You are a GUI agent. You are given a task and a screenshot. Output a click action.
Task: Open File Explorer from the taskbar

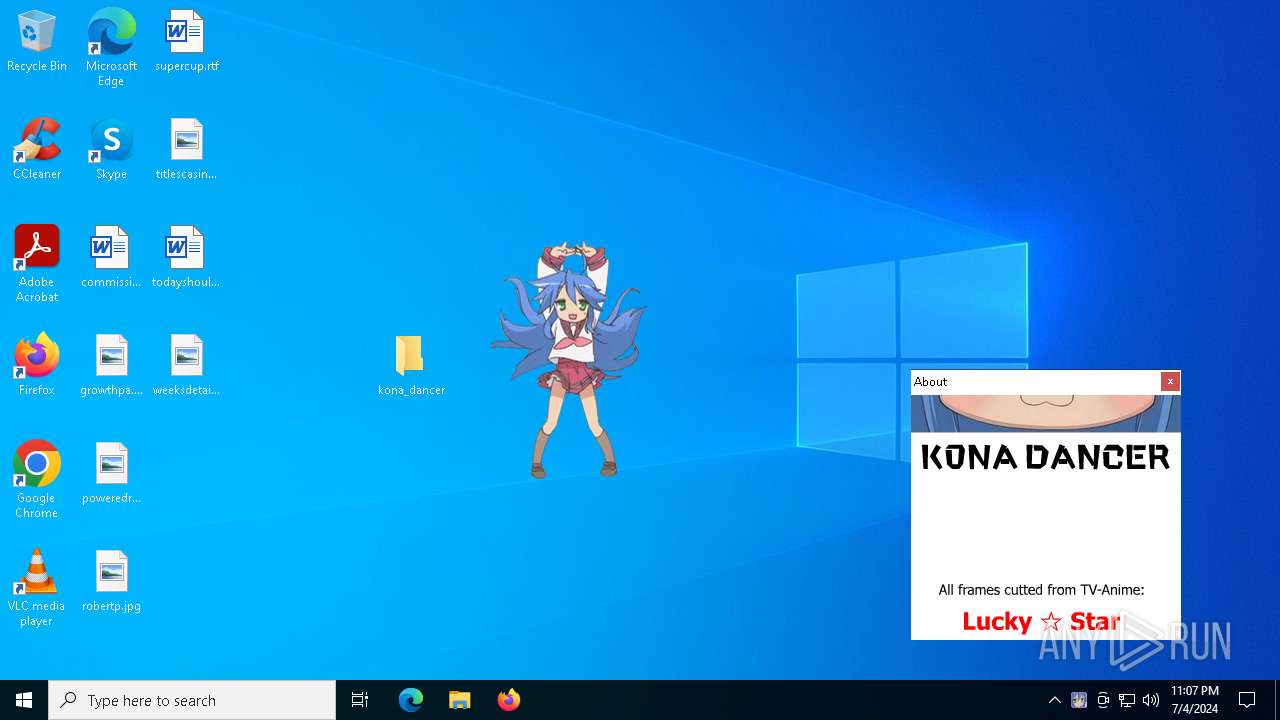(459, 700)
